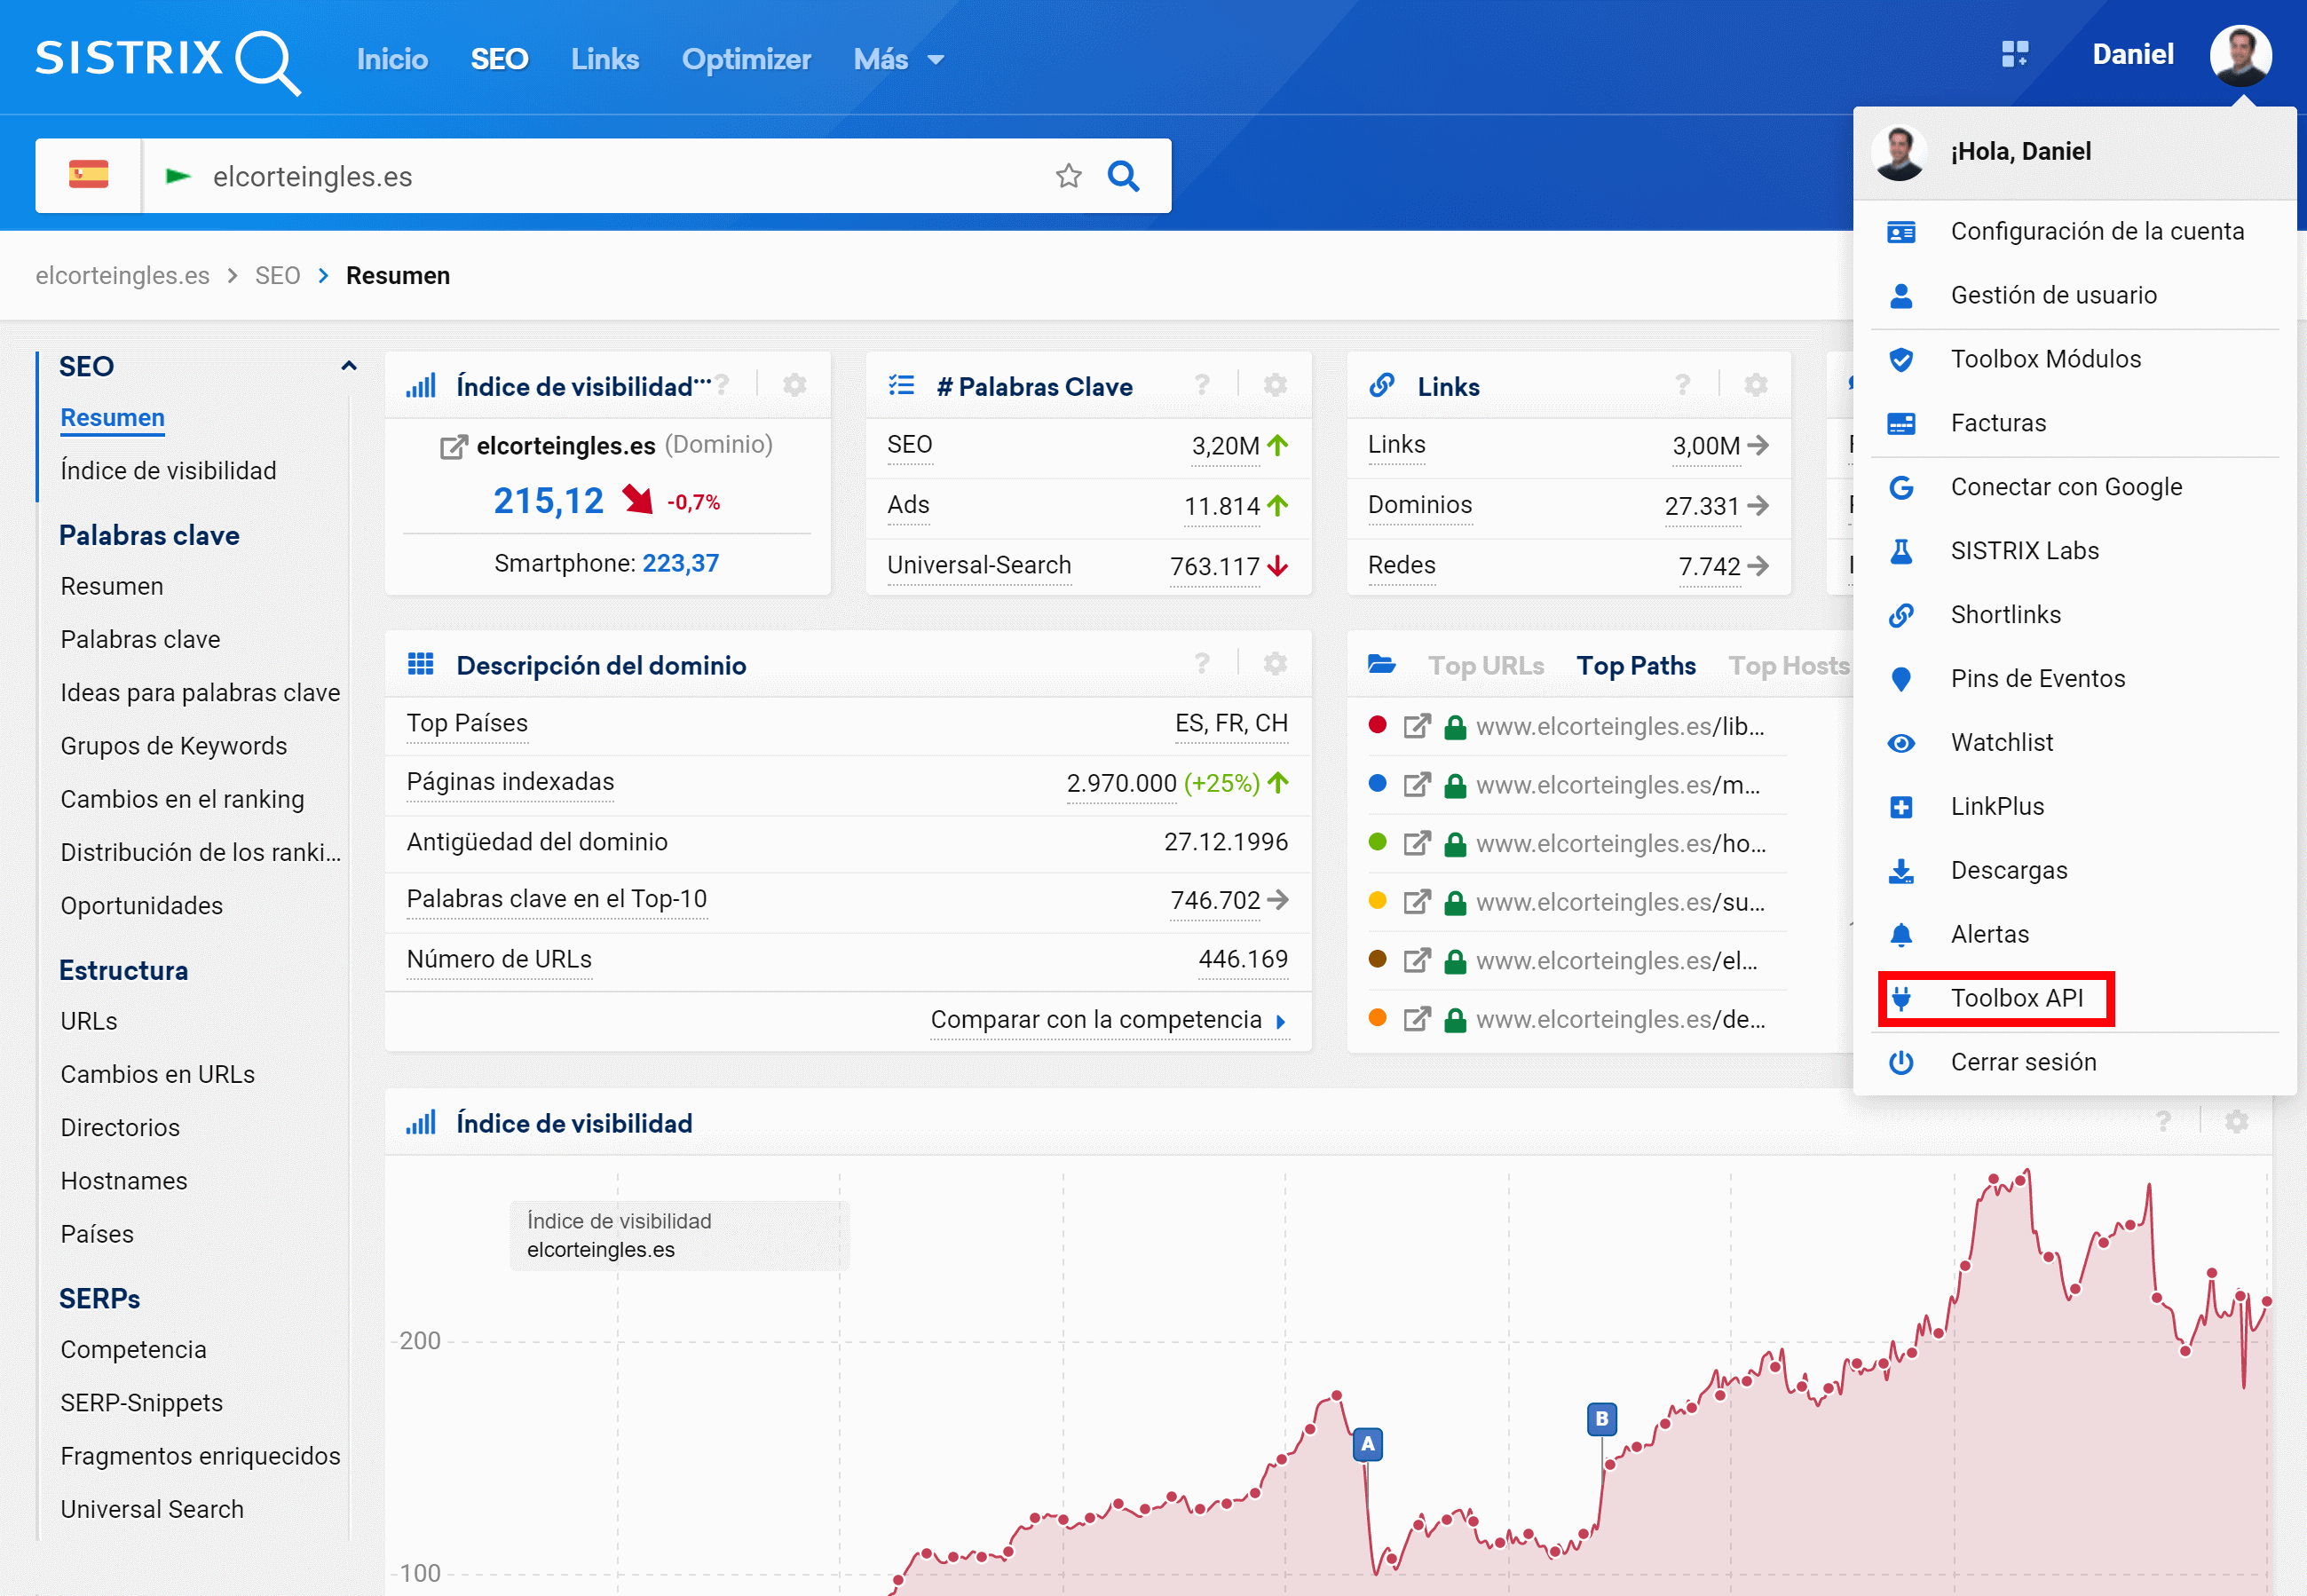This screenshot has height=1596, width=2307.
Task: Switch to the Top URLs tab
Action: click(1485, 666)
